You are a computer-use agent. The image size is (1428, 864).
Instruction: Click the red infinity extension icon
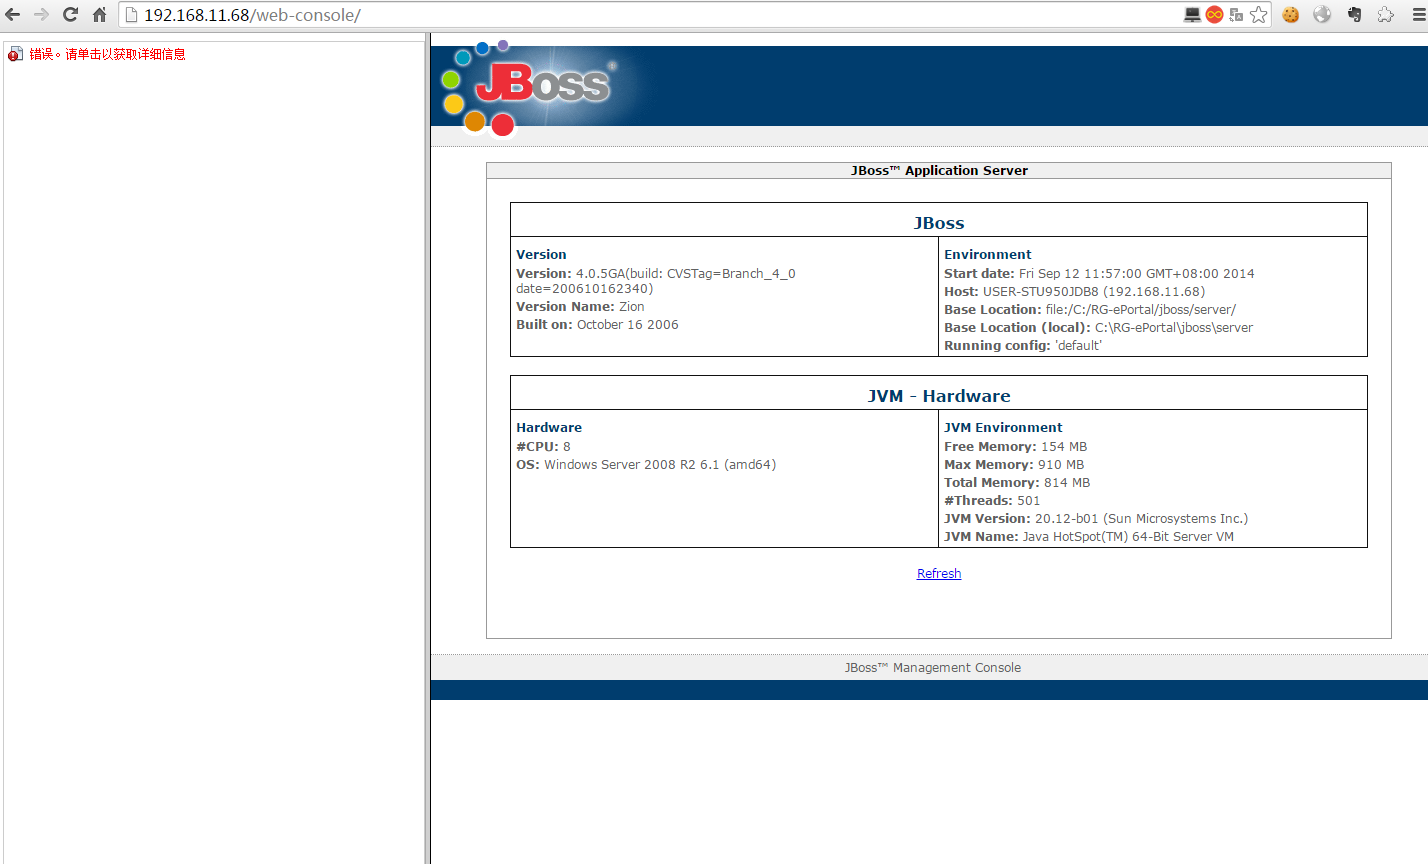[1214, 15]
